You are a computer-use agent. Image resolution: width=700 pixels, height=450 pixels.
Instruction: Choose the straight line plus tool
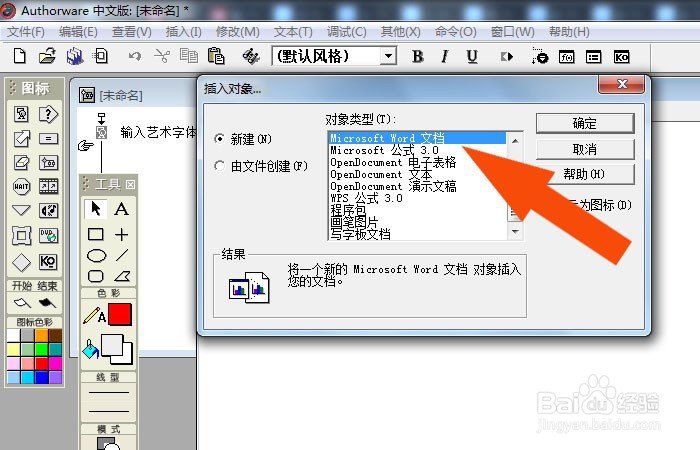pos(121,234)
